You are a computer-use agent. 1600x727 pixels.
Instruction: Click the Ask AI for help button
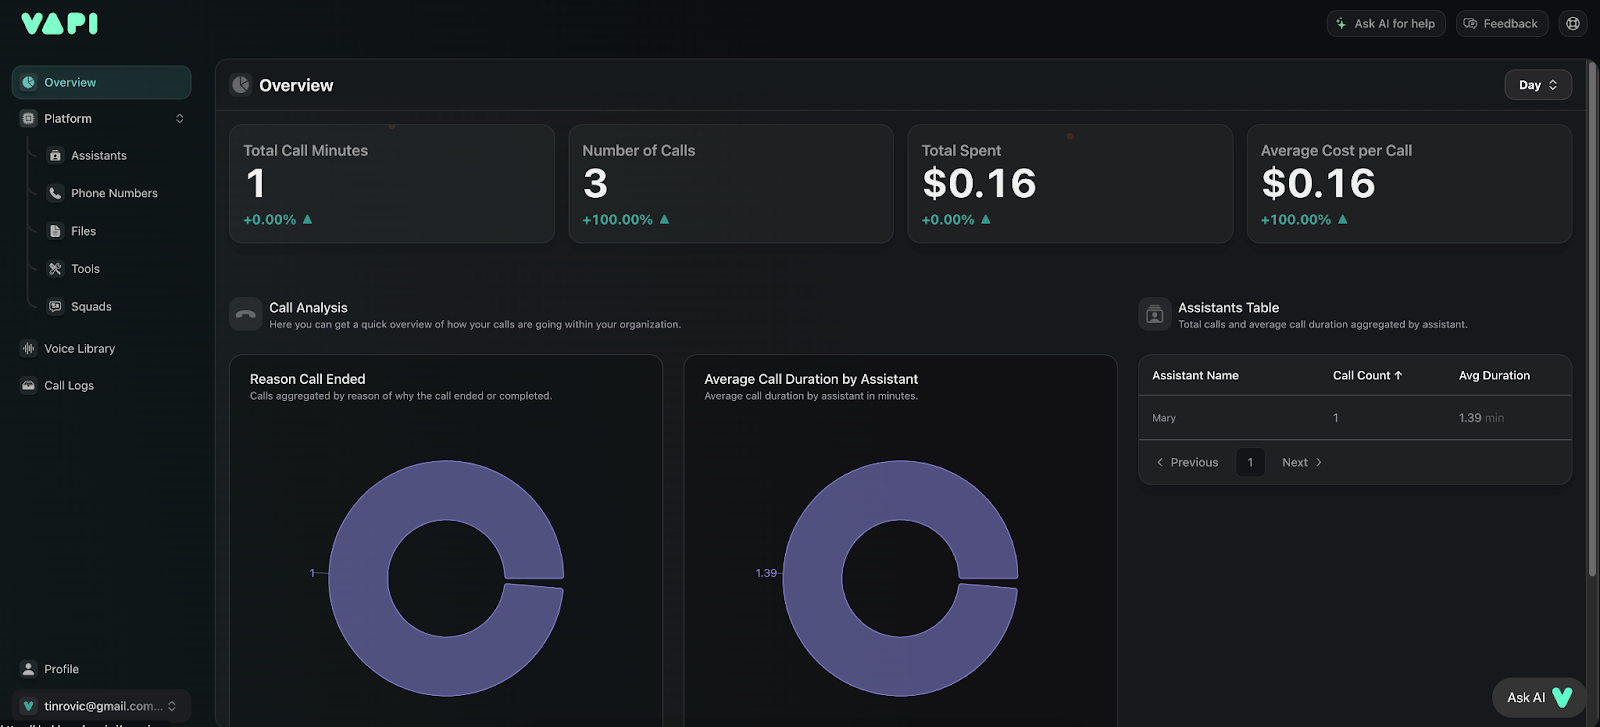coord(1386,23)
